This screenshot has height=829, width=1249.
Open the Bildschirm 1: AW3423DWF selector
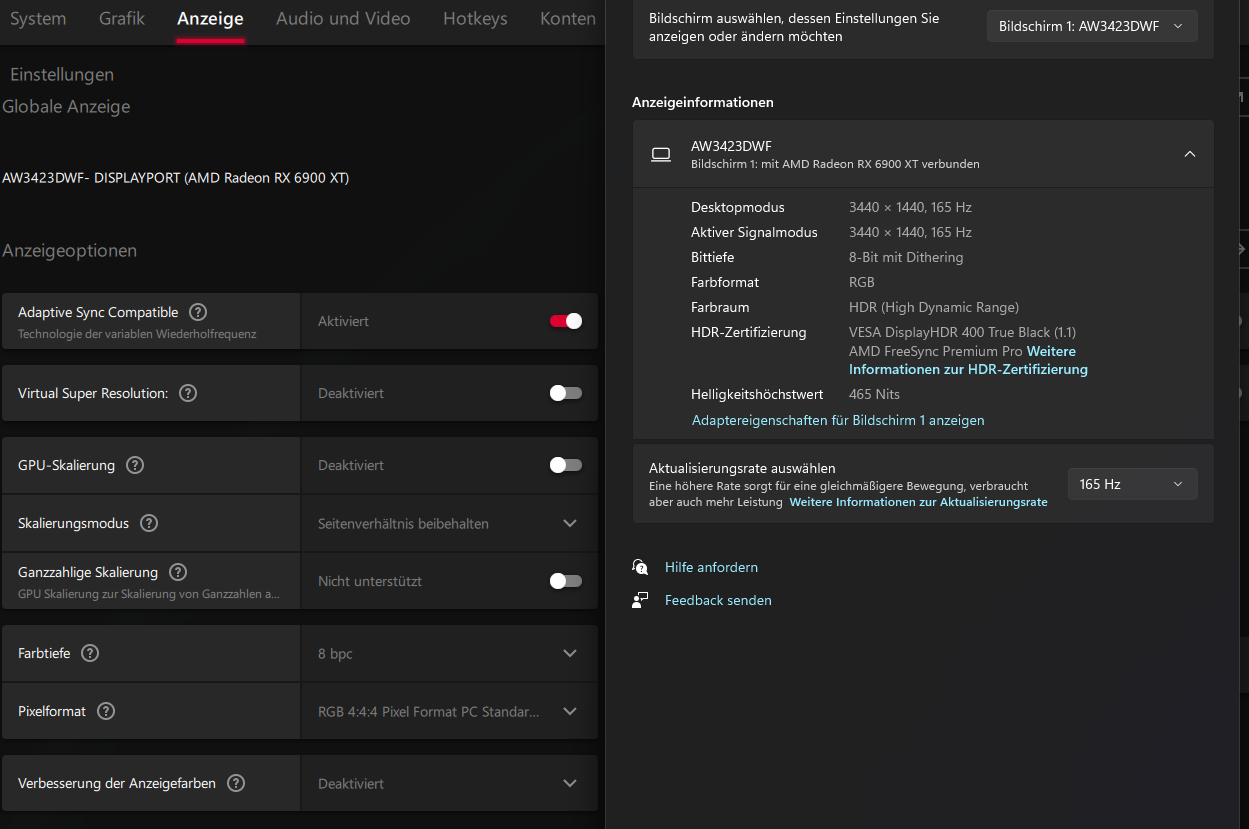[1092, 26]
